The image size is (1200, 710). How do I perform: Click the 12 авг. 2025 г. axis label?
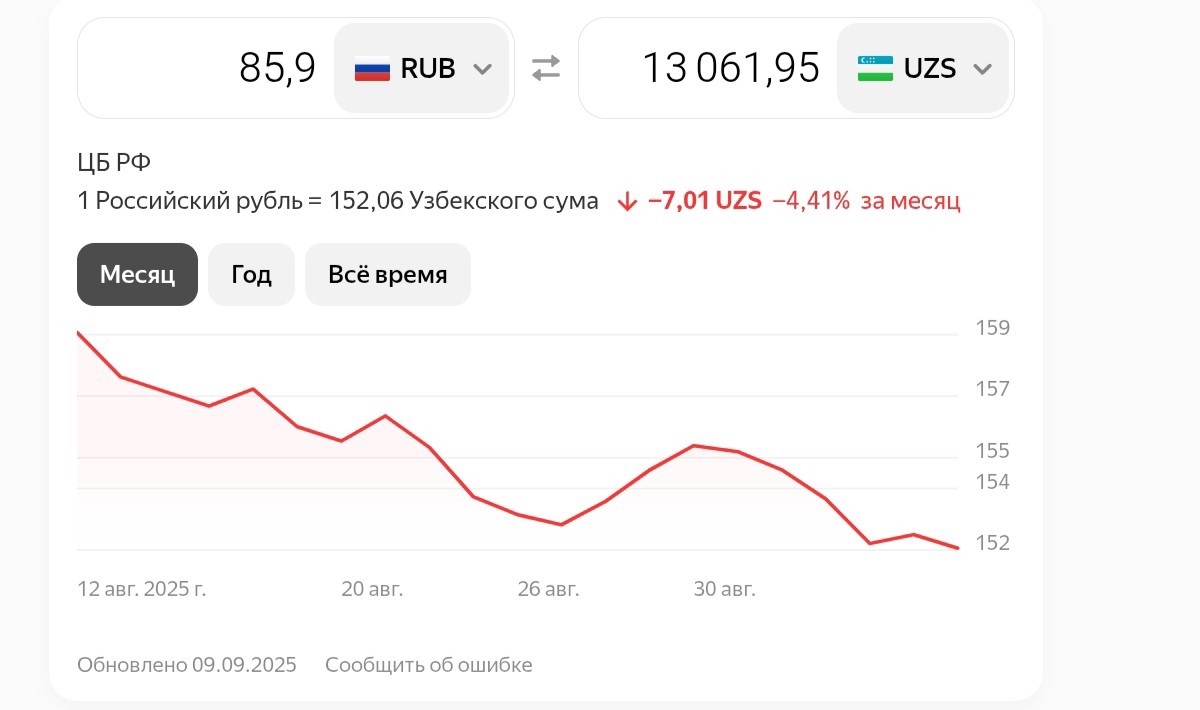pyautogui.click(x=142, y=589)
